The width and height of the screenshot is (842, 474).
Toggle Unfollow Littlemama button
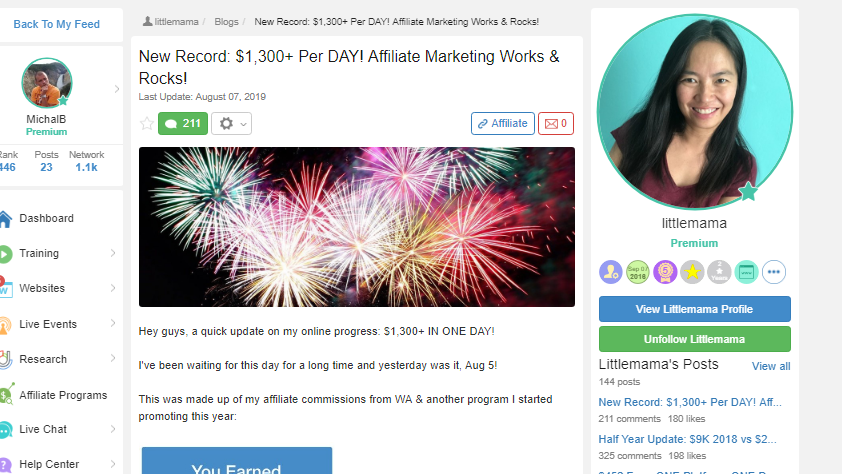(694, 339)
